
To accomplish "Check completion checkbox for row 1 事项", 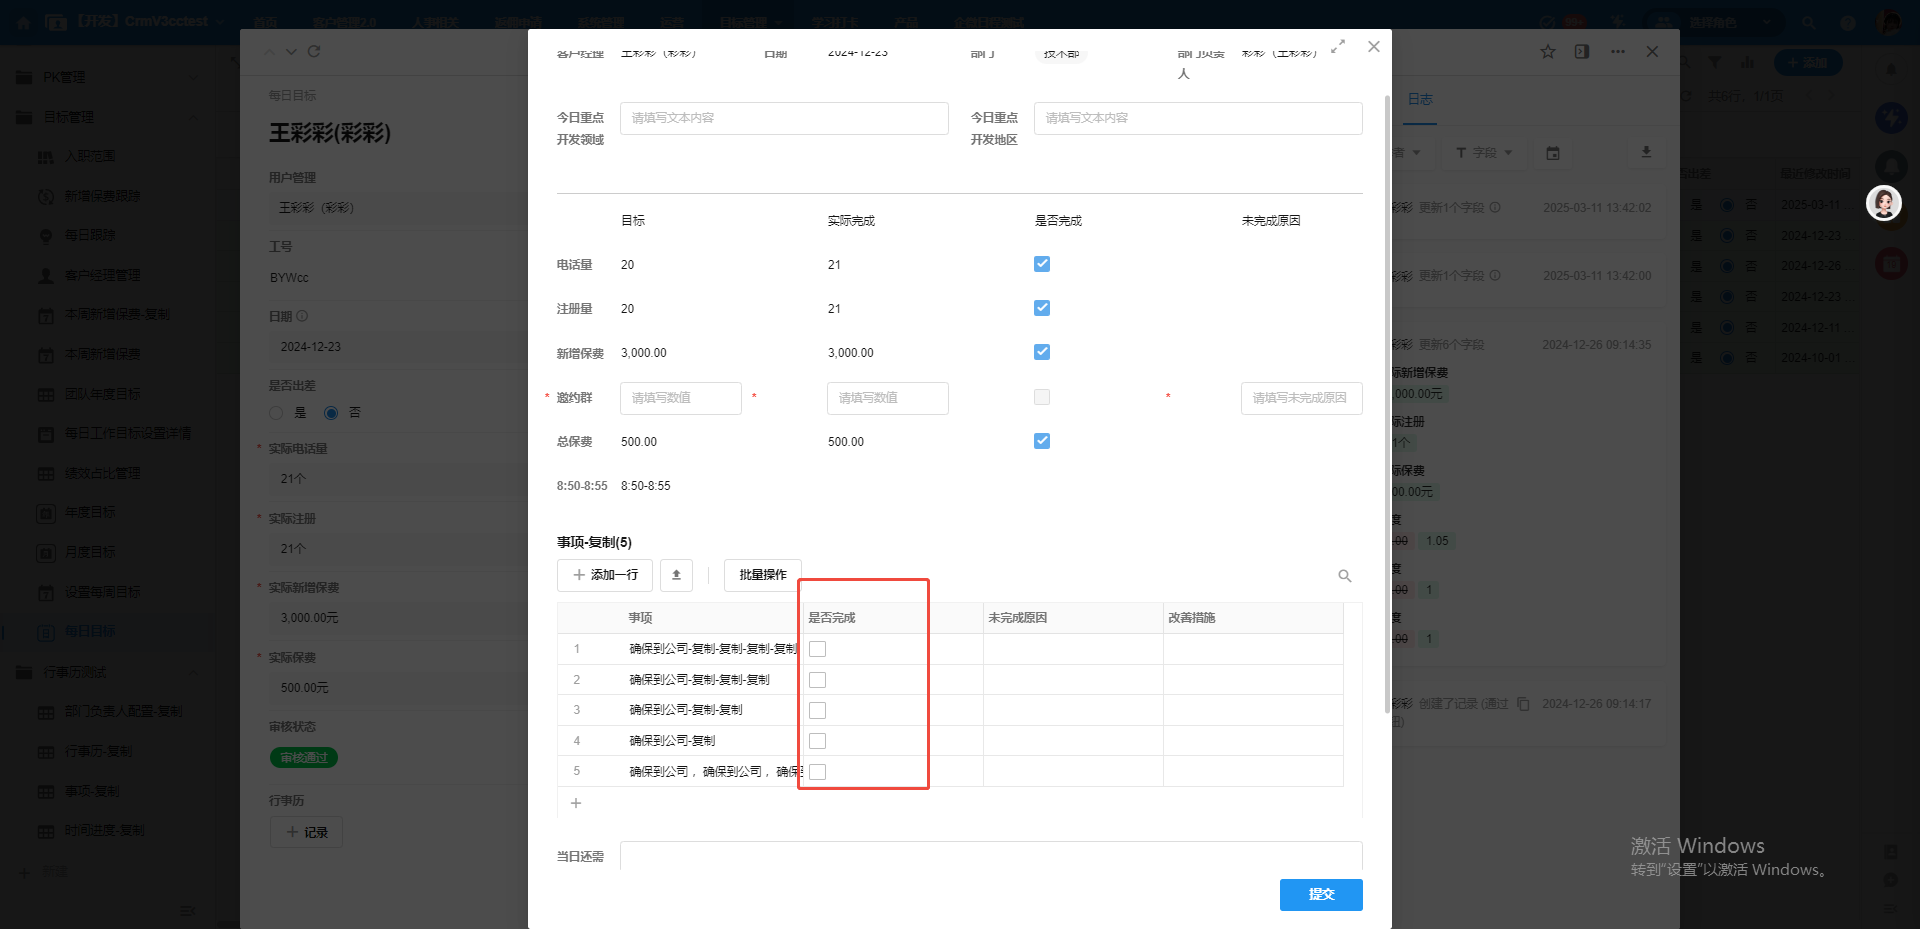I will click(818, 649).
